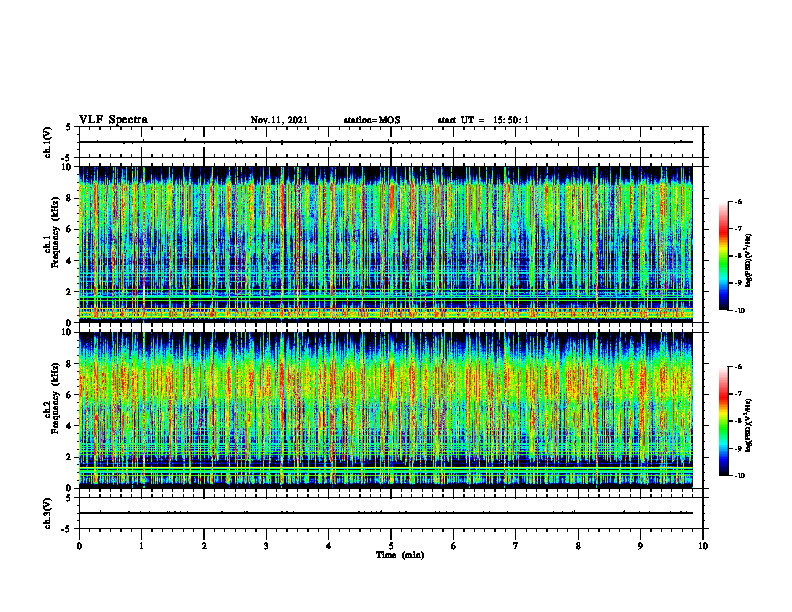
Task: Click the "6" tick on the Time axis
Action: coord(454,546)
